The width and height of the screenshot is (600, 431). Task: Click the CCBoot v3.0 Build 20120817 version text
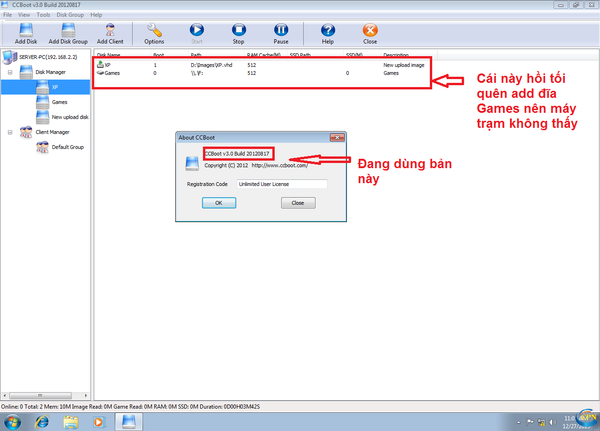click(x=237, y=153)
